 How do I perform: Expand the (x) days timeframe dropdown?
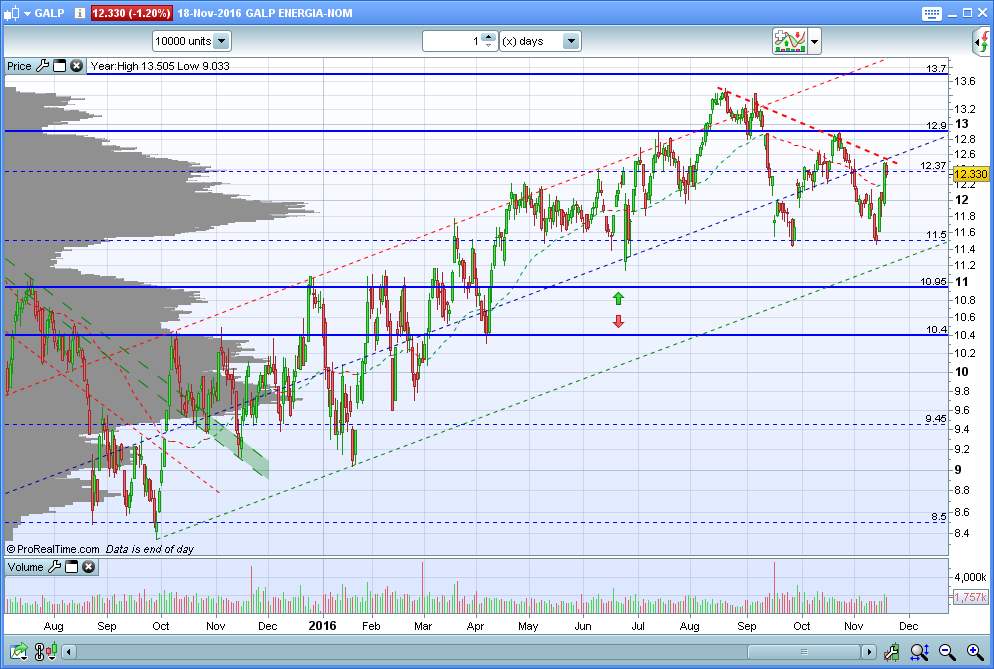(x=571, y=41)
